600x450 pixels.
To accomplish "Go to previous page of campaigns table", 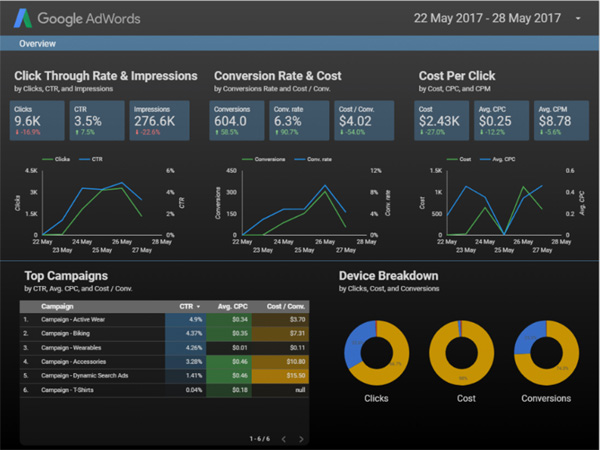I will pyautogui.click(x=284, y=439).
